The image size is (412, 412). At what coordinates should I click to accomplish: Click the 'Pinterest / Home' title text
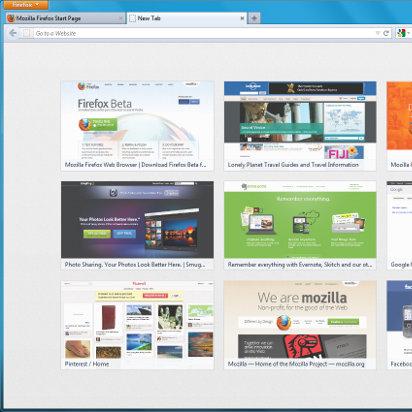click(x=87, y=364)
